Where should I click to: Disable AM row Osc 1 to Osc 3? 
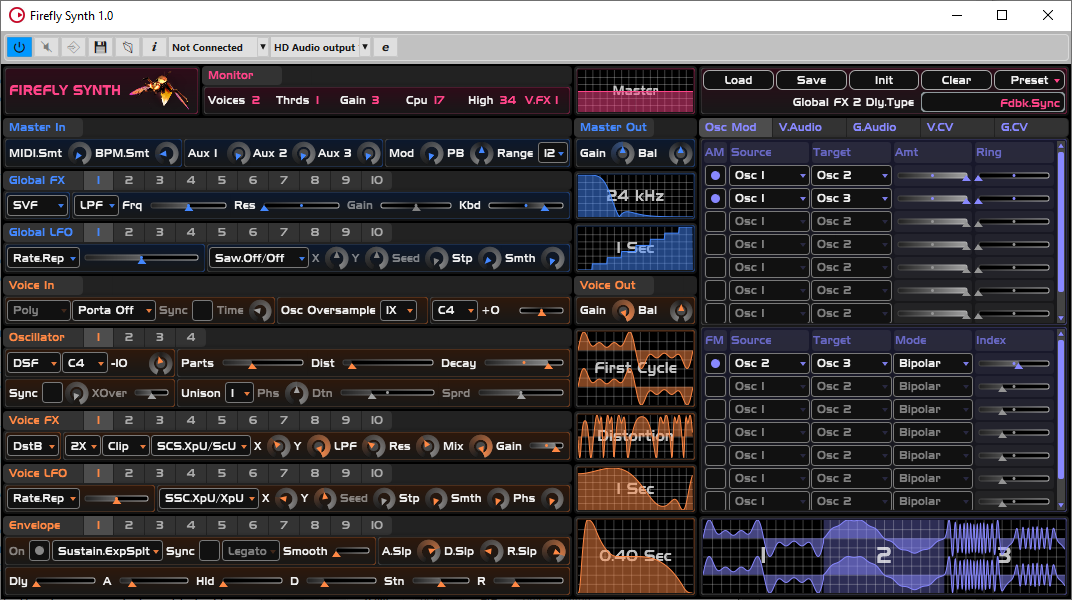point(715,198)
